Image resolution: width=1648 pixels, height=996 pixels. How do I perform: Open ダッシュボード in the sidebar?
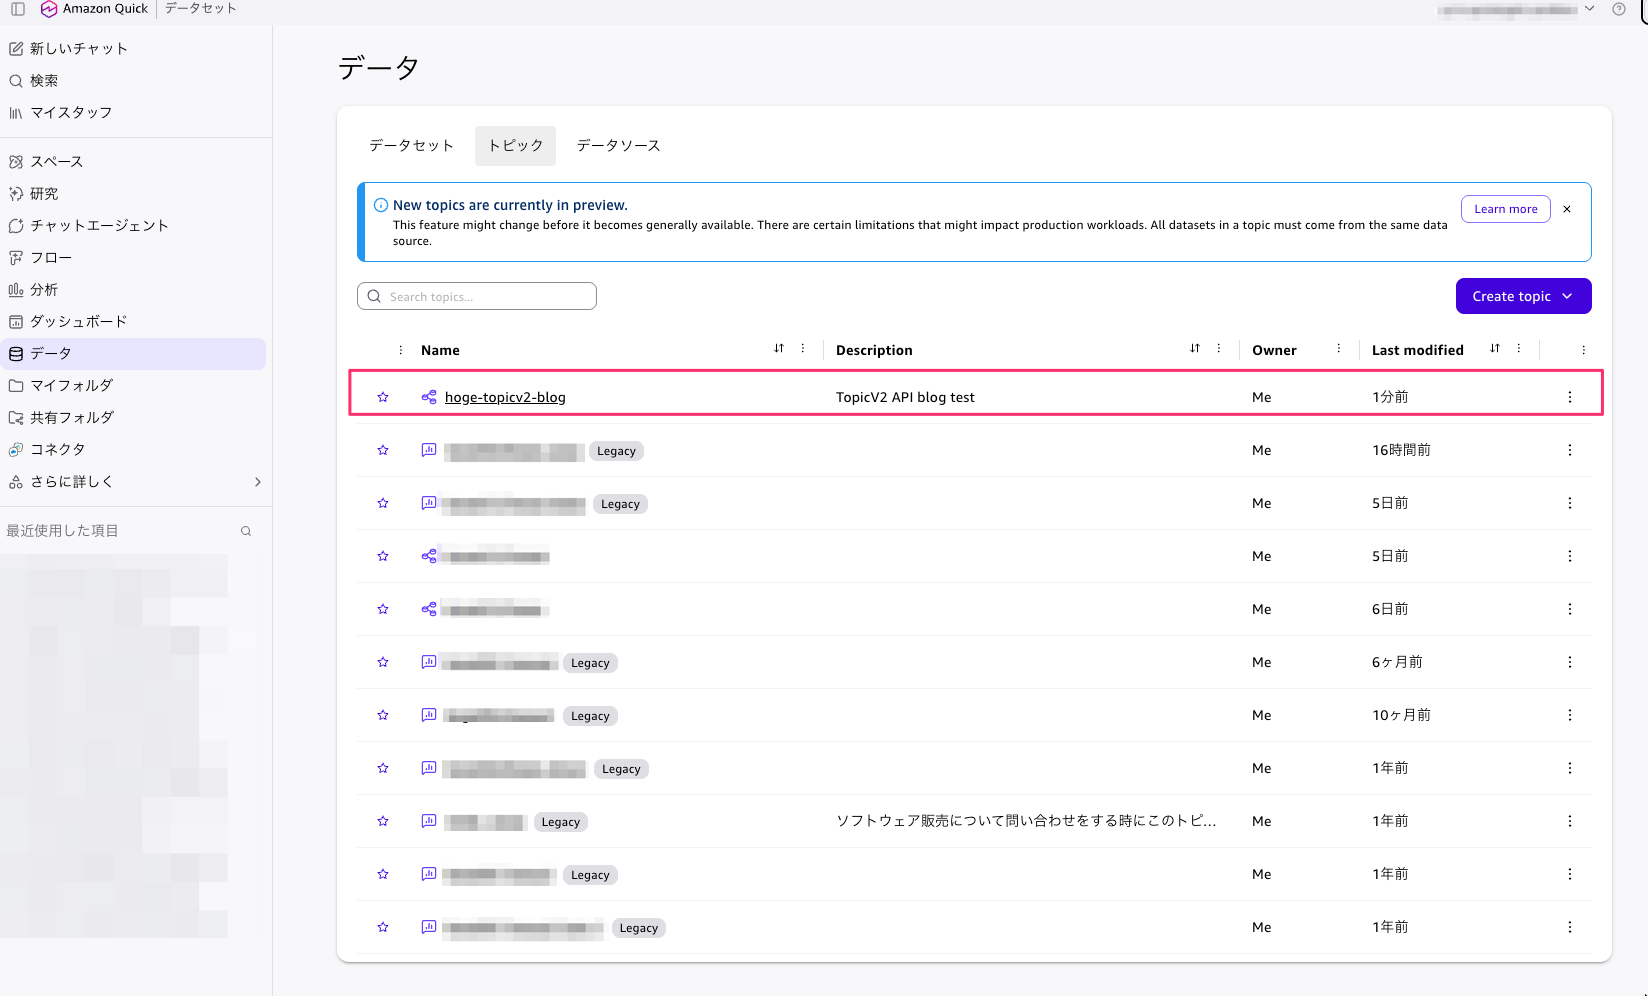[x=68, y=321]
